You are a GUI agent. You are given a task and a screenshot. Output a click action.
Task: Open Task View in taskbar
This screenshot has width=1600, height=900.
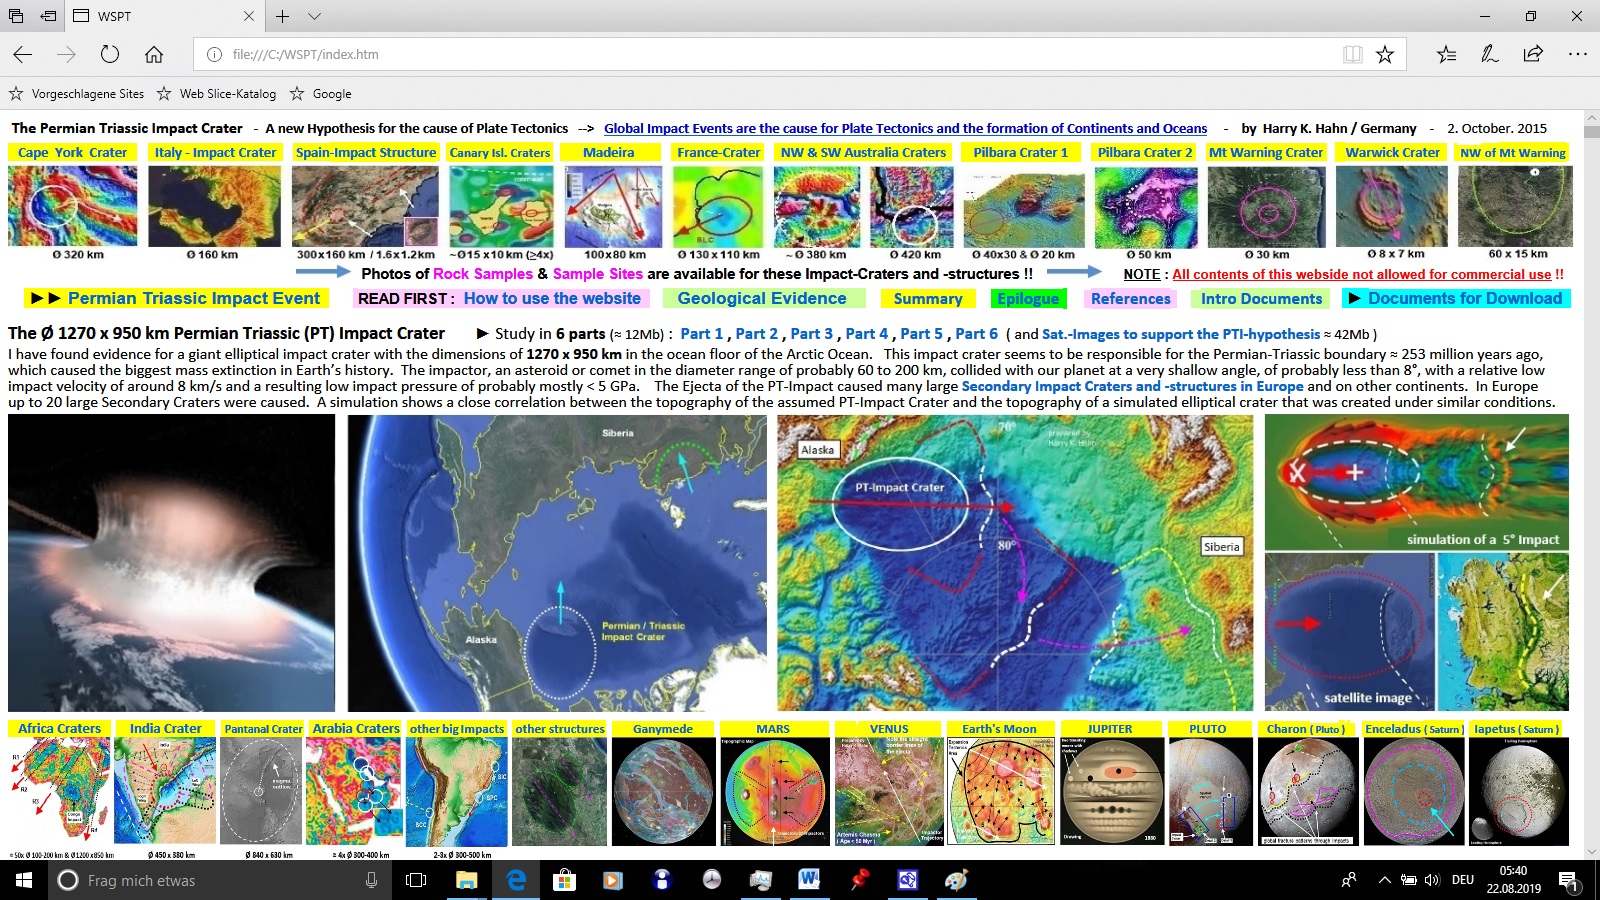416,880
